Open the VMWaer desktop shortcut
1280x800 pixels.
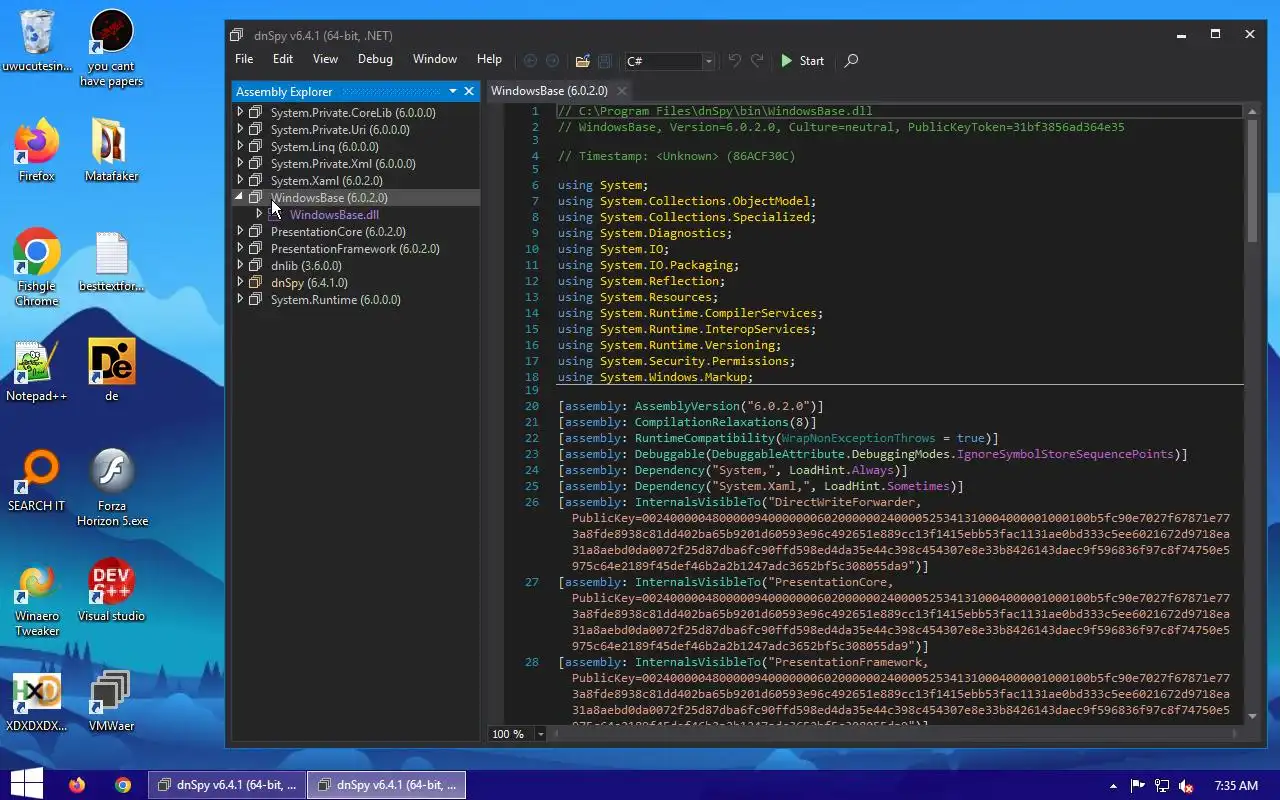[112, 701]
